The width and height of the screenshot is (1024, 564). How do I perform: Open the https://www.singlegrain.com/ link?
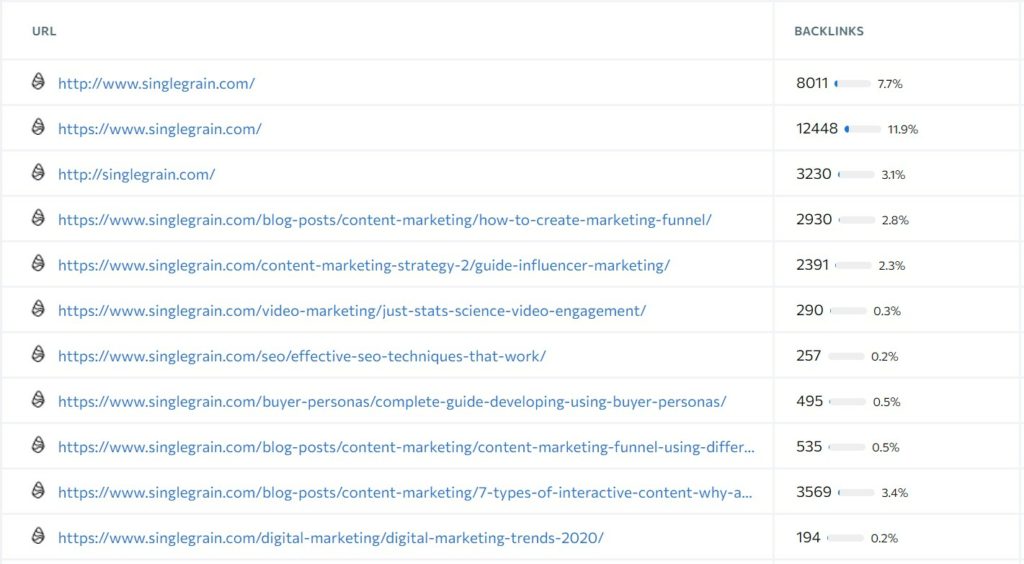[x=160, y=129]
